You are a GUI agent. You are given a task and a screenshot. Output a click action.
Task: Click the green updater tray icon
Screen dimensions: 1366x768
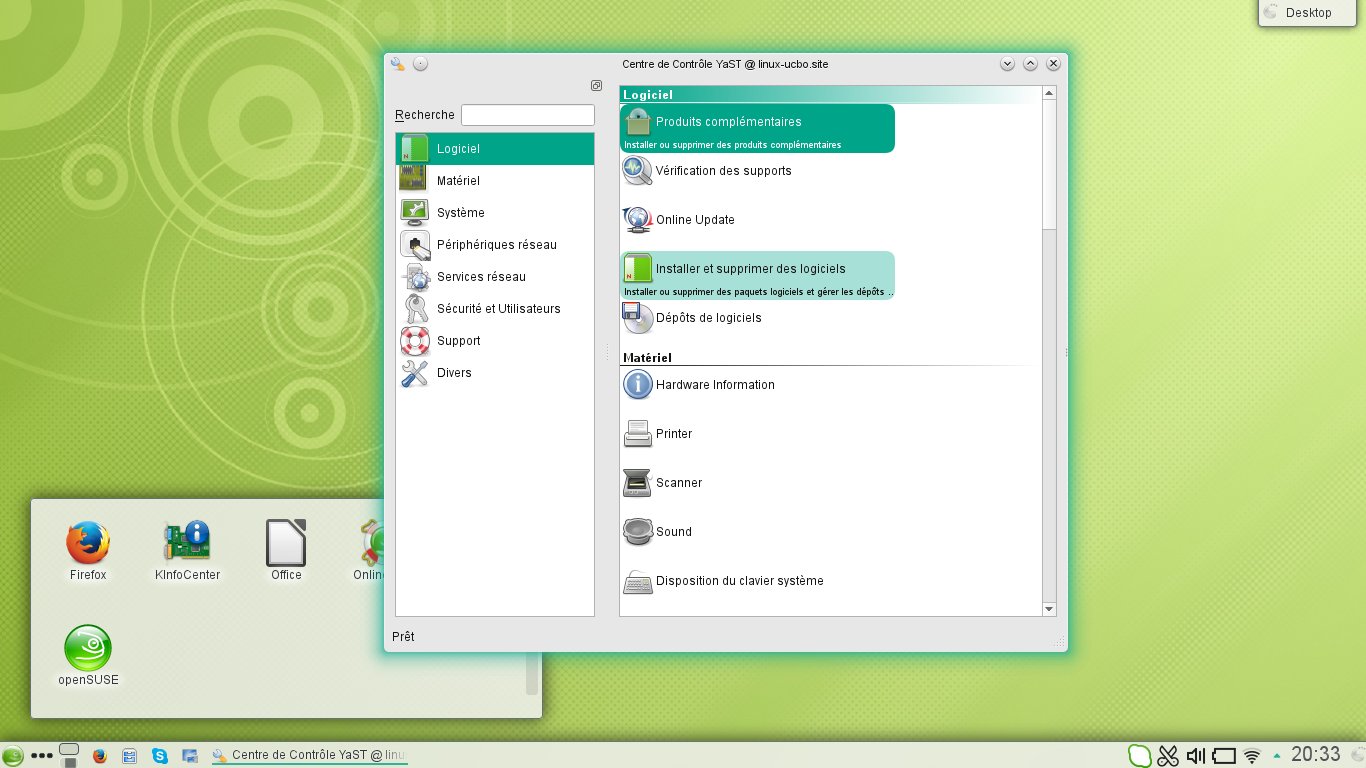(x=1139, y=756)
